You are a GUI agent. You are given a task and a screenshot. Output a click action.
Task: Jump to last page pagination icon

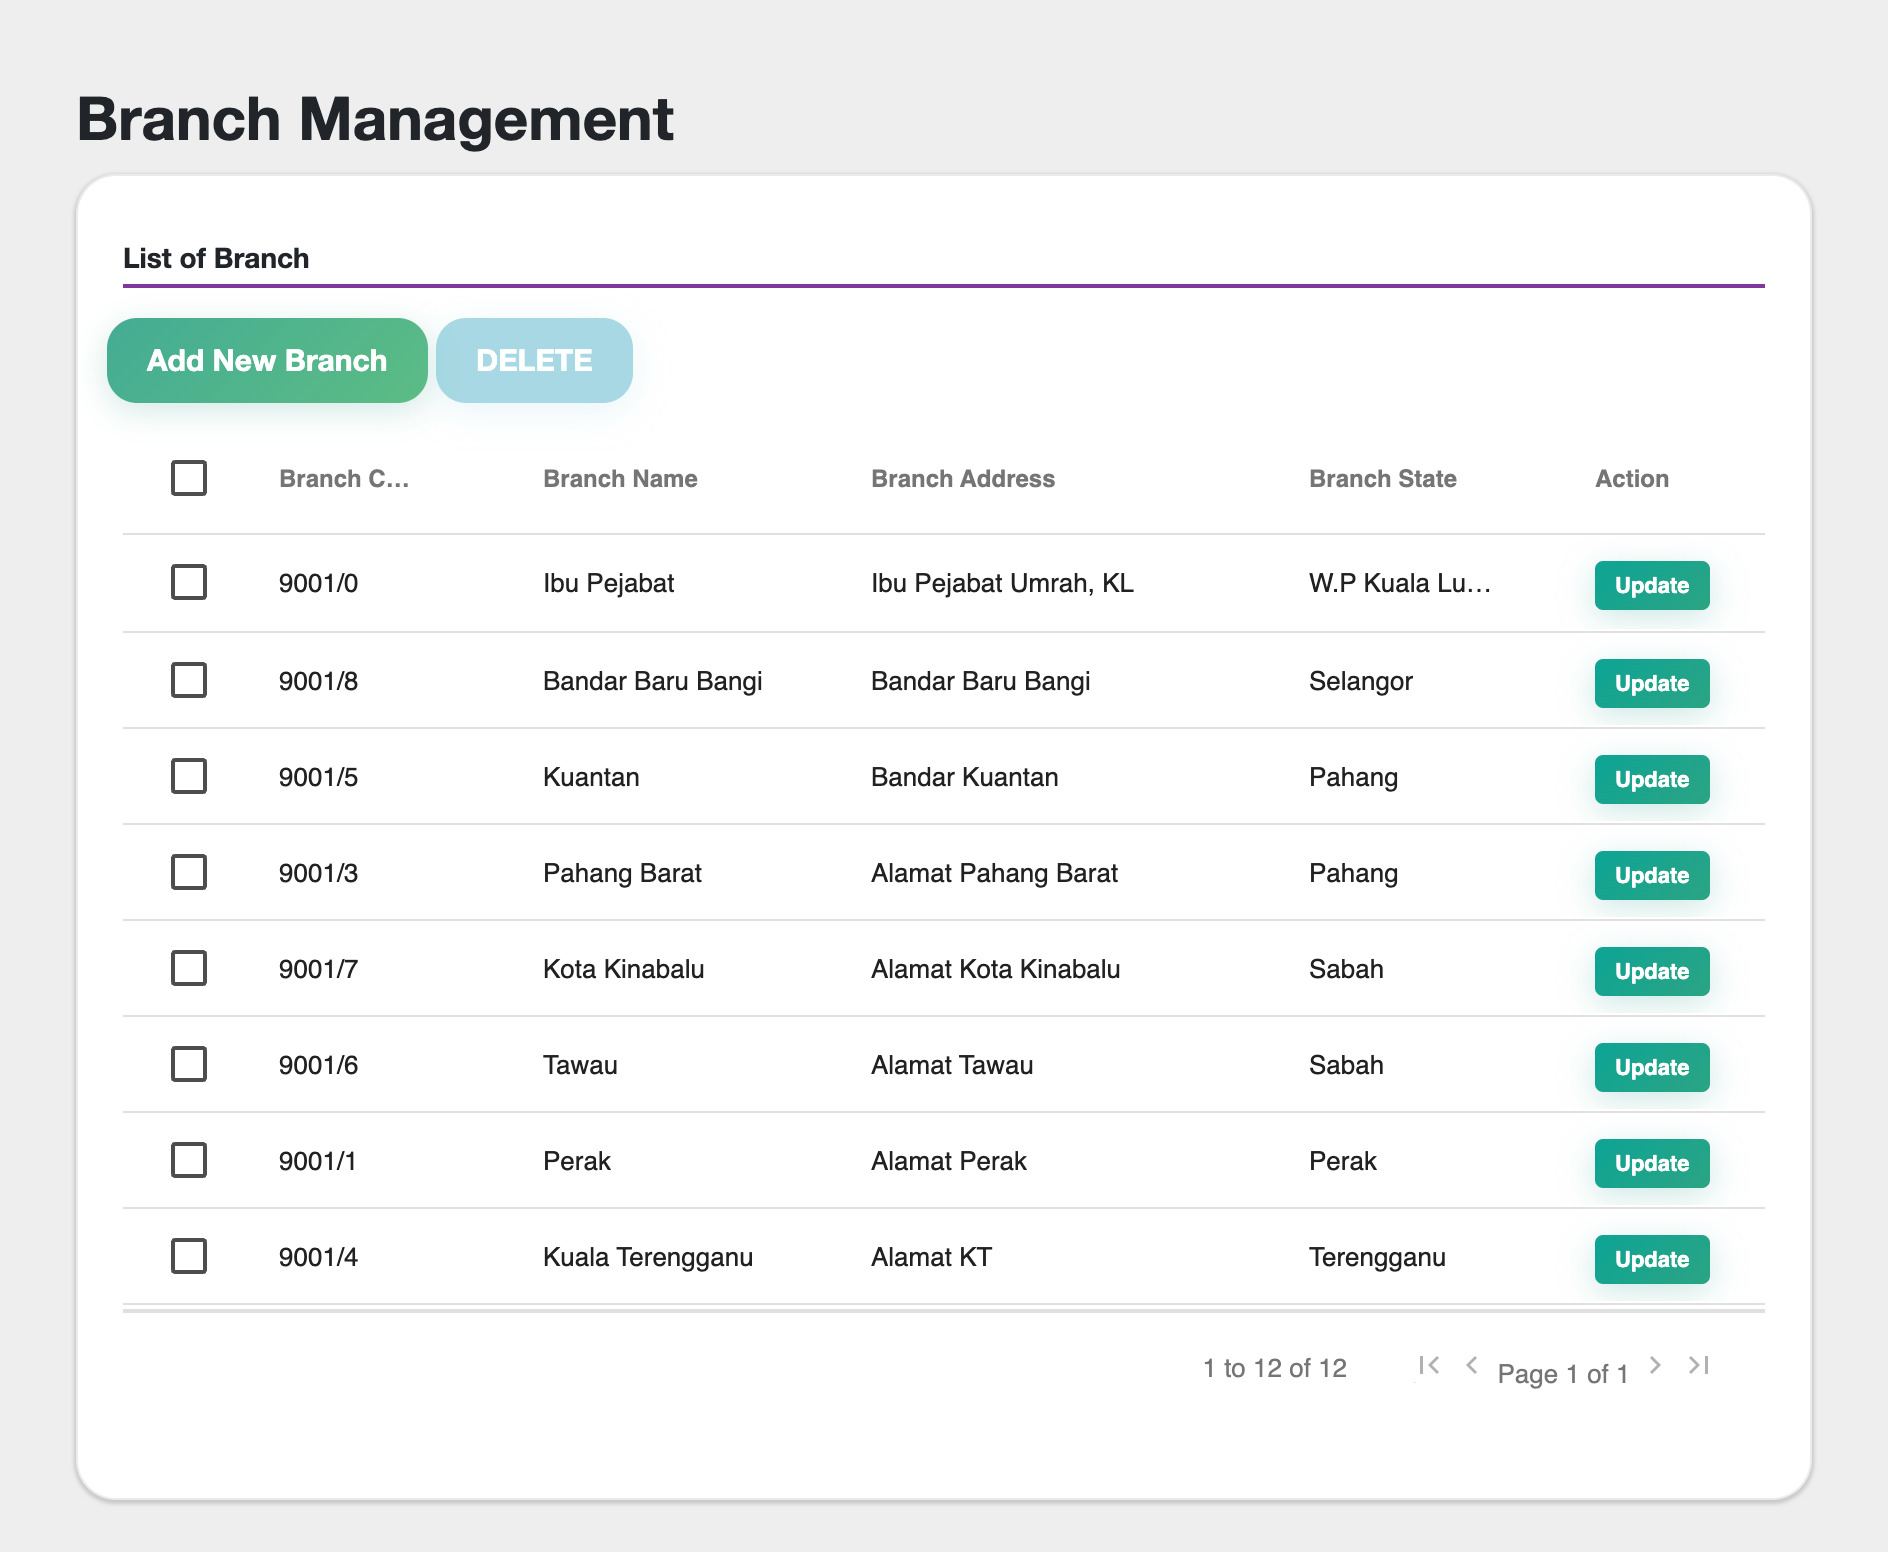coord(1698,1365)
